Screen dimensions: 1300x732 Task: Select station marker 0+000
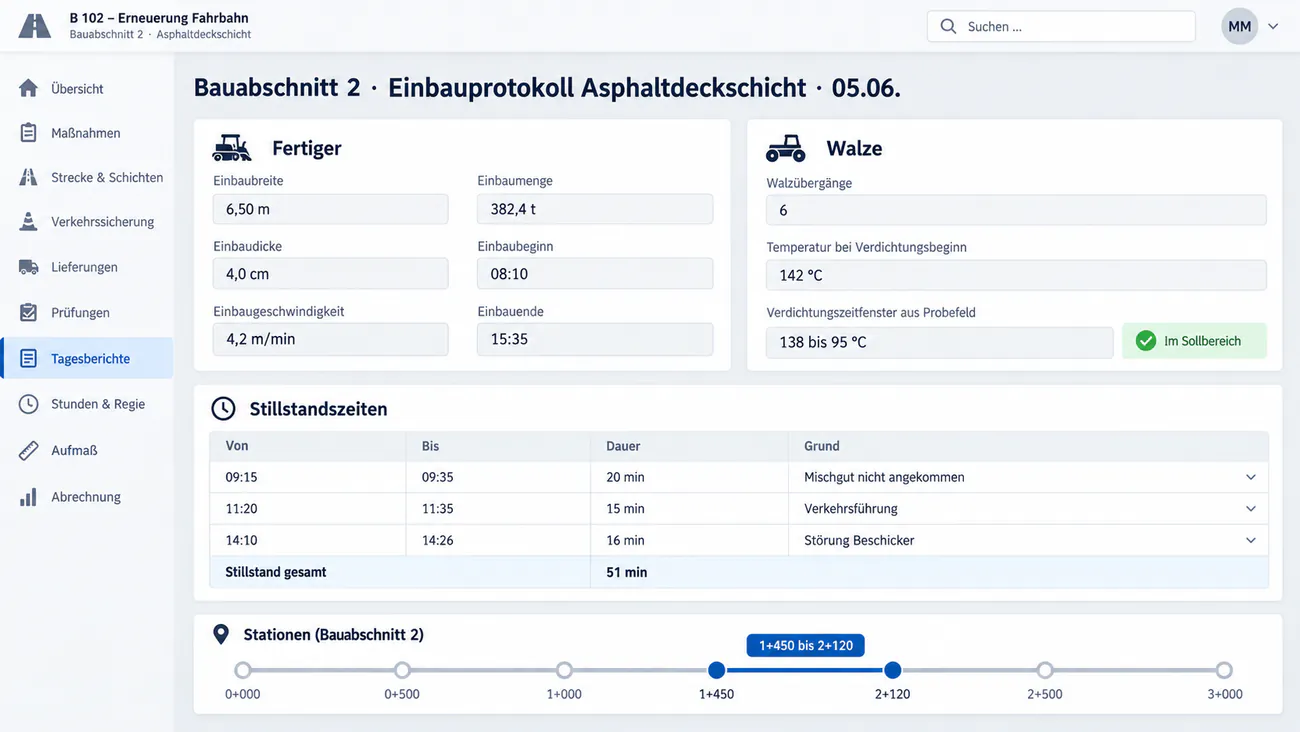[243, 670]
